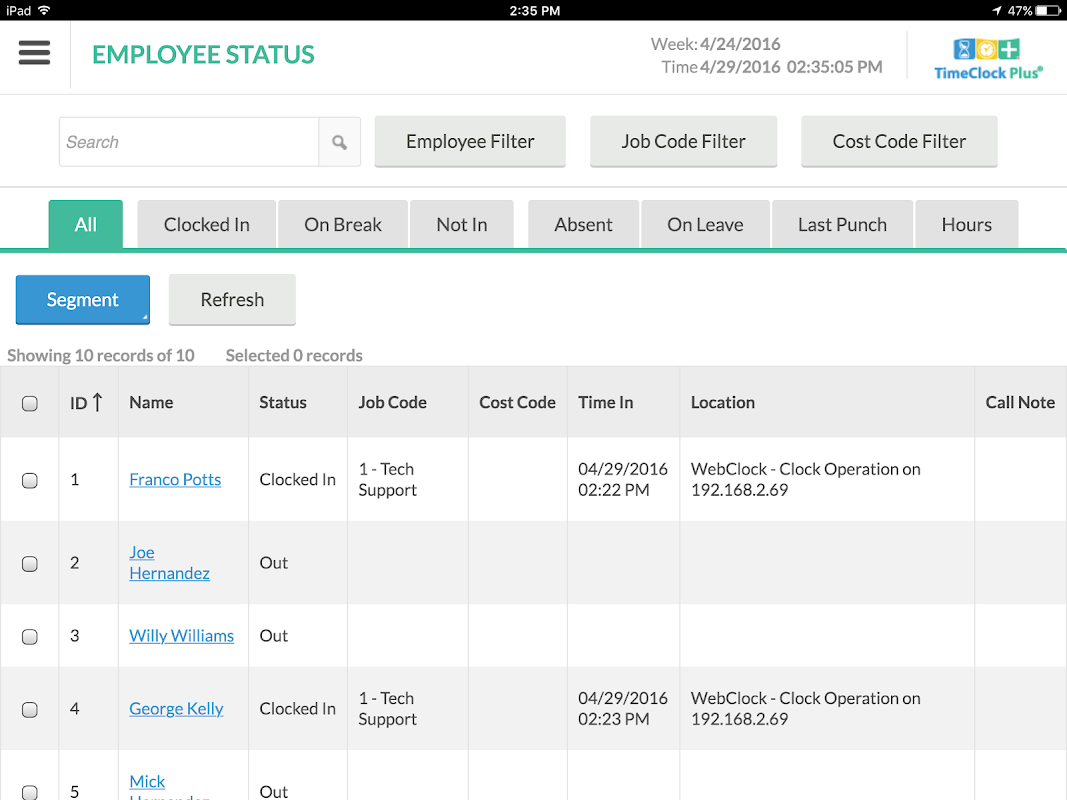Click the magnifying glass search icon

pos(340,142)
